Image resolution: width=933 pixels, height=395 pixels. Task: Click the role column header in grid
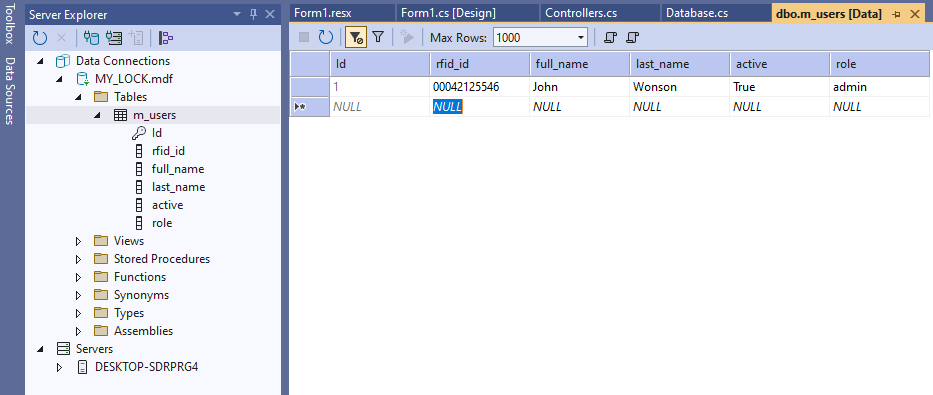pyautogui.click(x=879, y=64)
